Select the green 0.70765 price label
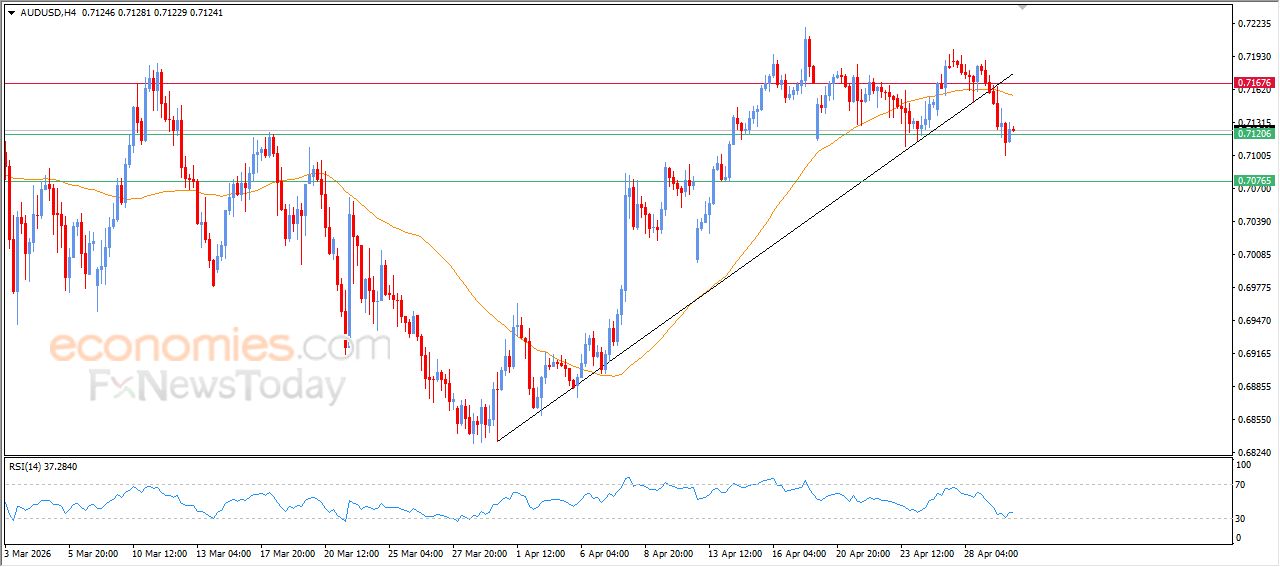Viewport: 1280px width, 567px height. 1253,181
